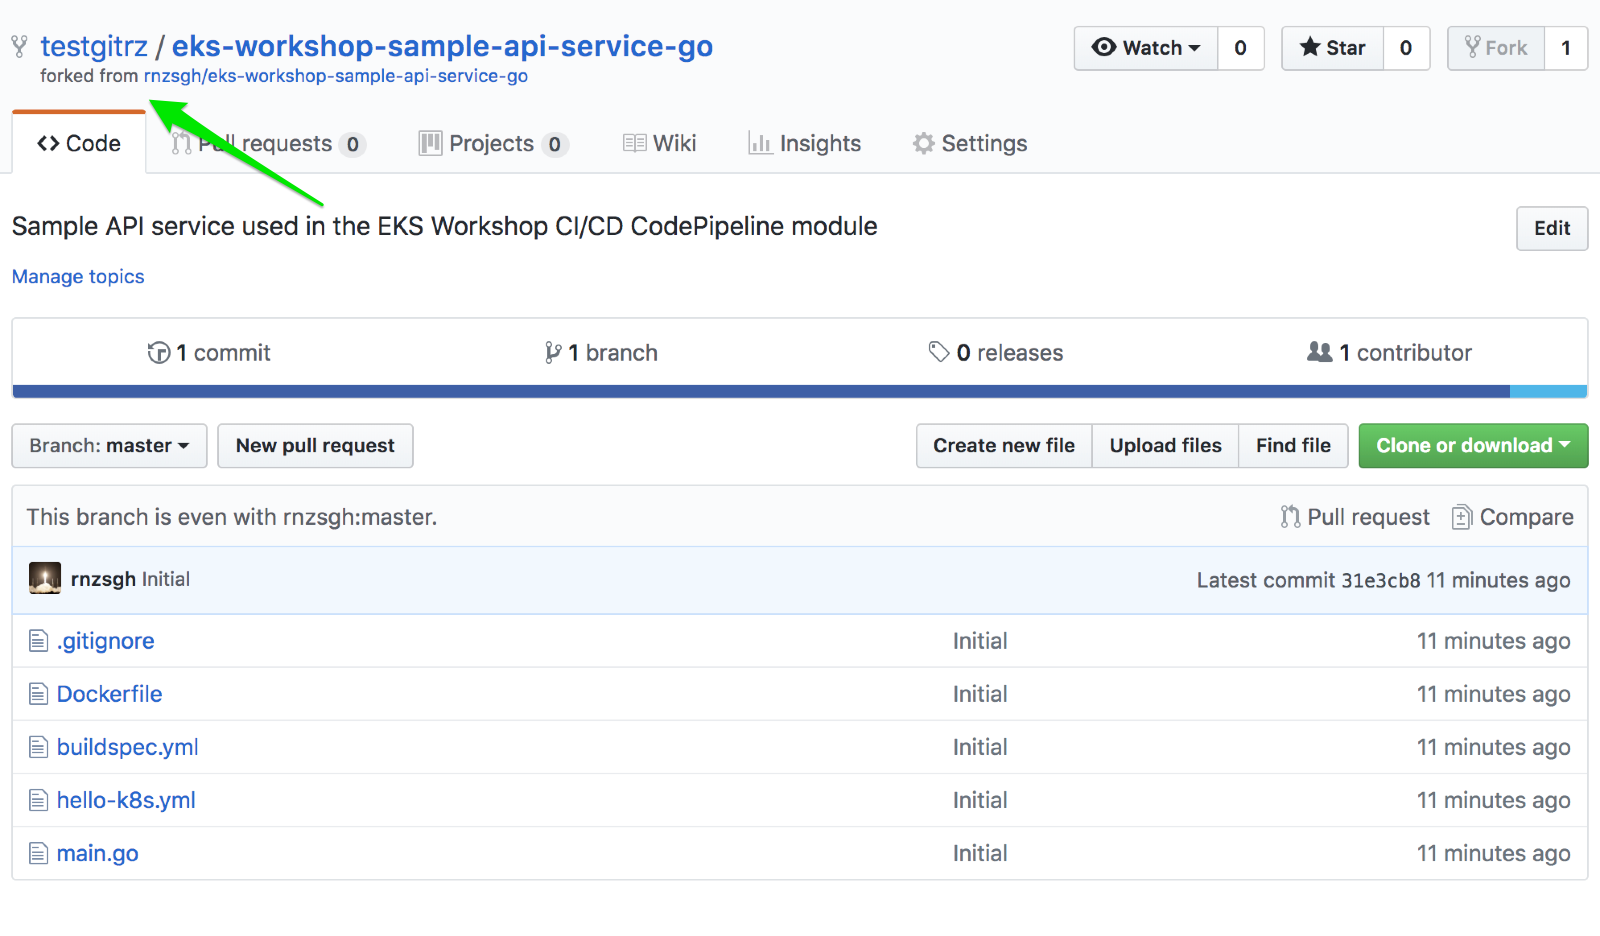Click the Edit button for repository description
The width and height of the screenshot is (1600, 936).
click(x=1551, y=228)
